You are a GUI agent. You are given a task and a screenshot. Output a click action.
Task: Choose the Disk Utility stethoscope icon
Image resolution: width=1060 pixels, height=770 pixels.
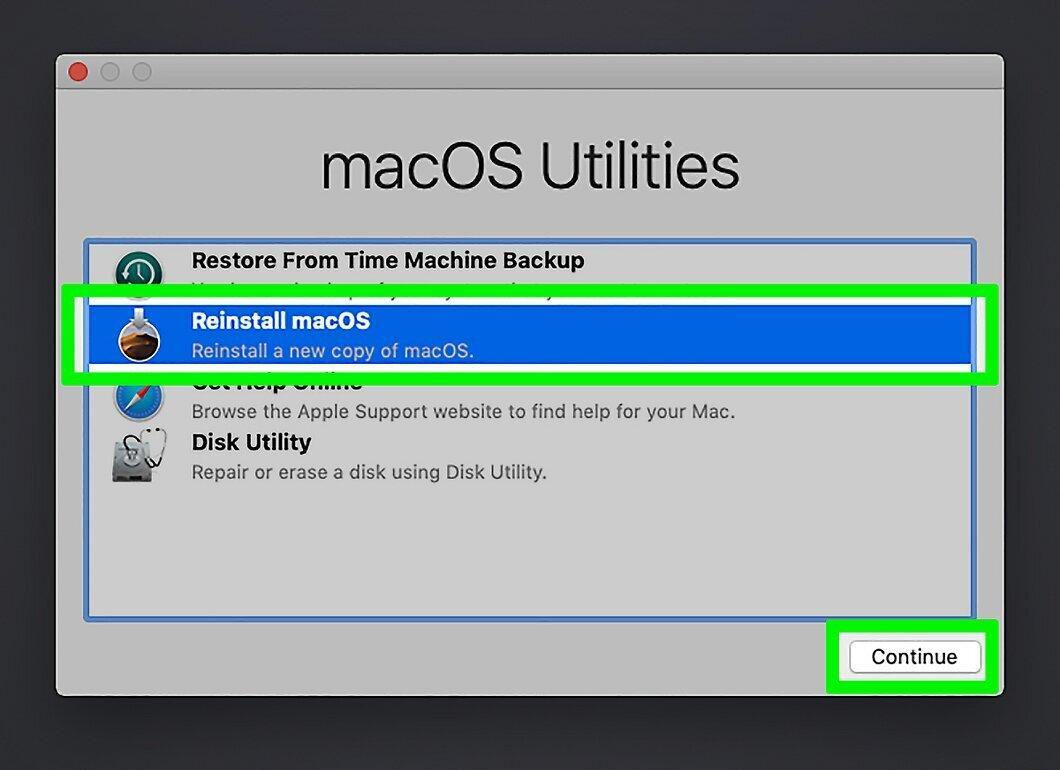click(x=139, y=454)
